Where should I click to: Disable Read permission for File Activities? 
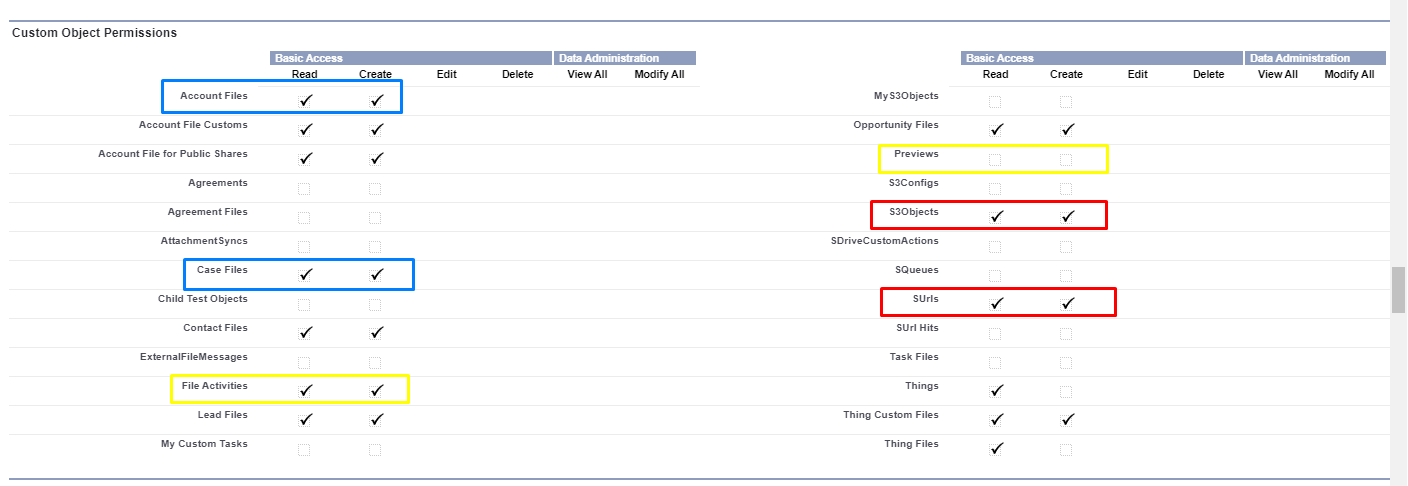coord(305,390)
